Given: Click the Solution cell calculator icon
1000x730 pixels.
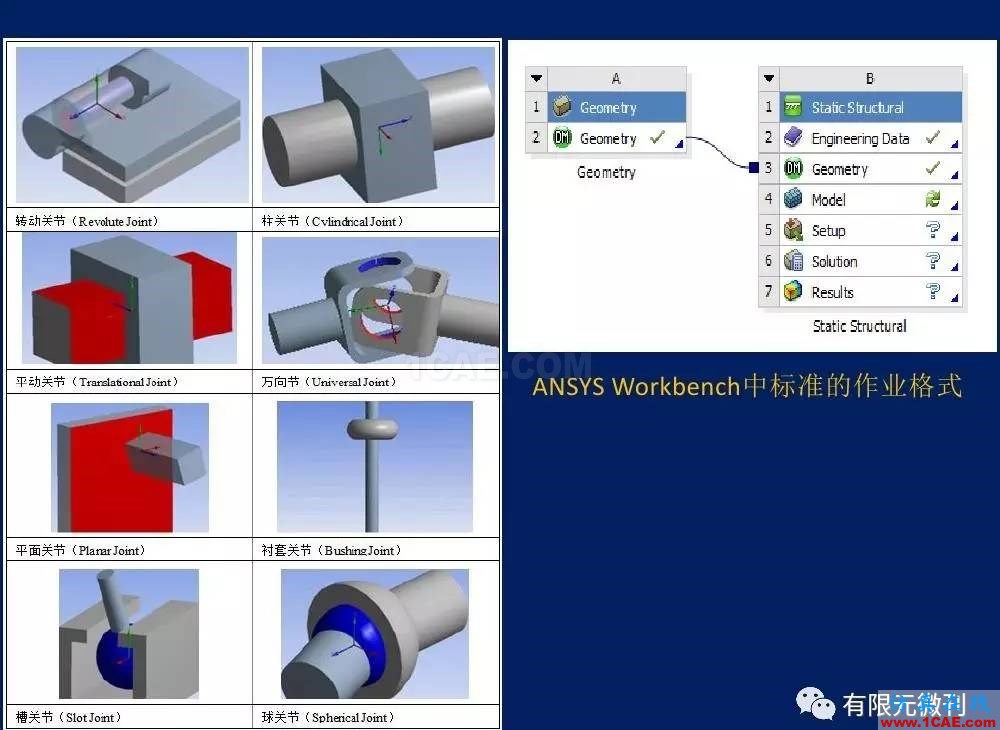Looking at the screenshot, I should tap(793, 261).
